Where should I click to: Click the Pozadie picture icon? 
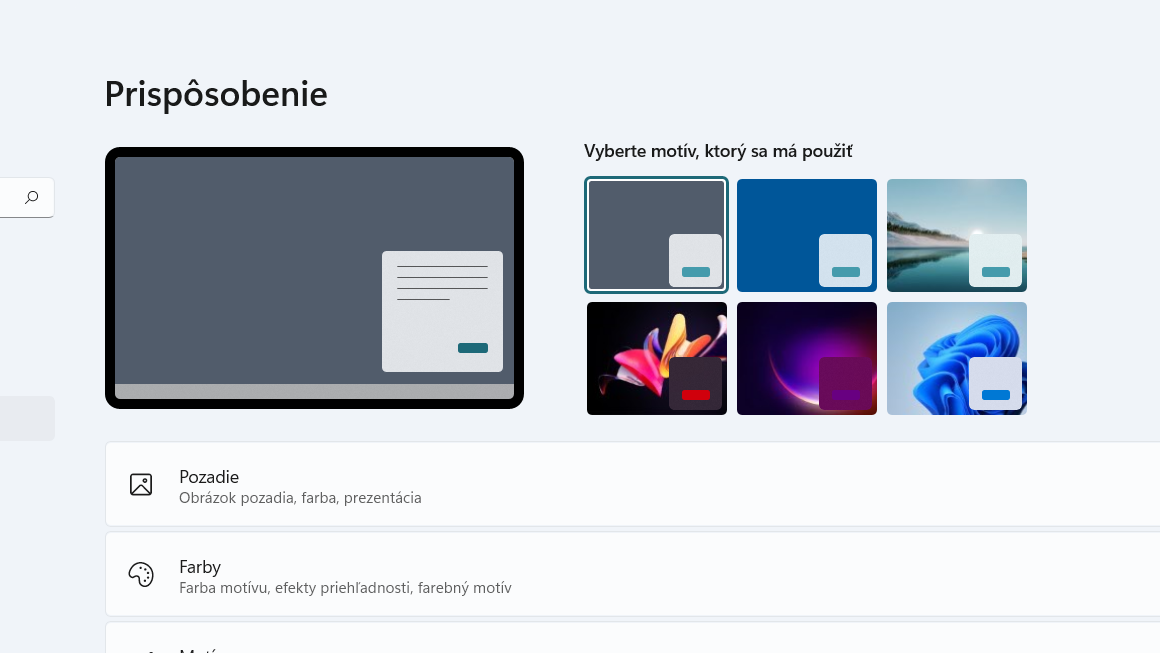tap(141, 483)
